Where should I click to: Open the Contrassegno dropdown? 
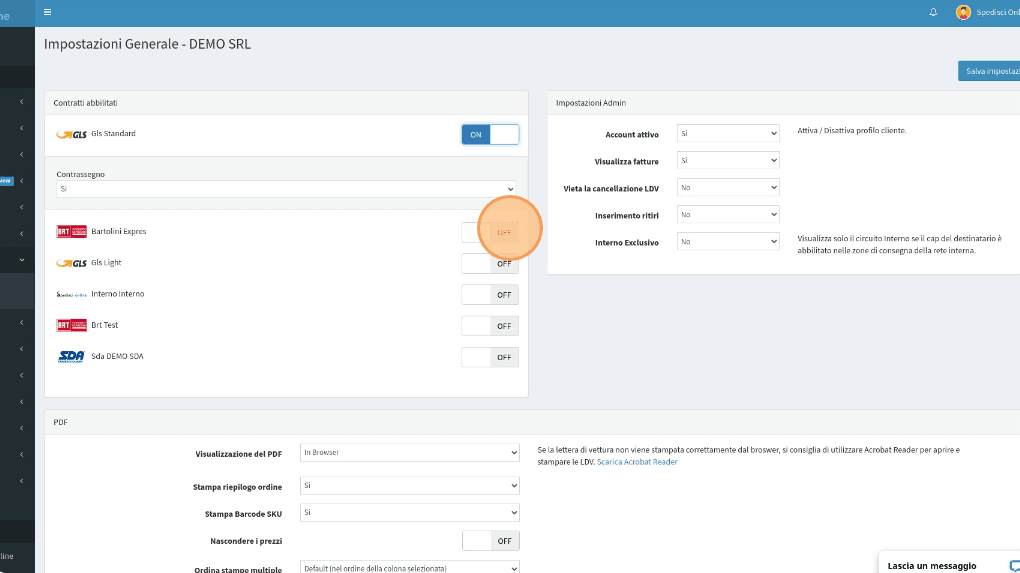pos(286,188)
